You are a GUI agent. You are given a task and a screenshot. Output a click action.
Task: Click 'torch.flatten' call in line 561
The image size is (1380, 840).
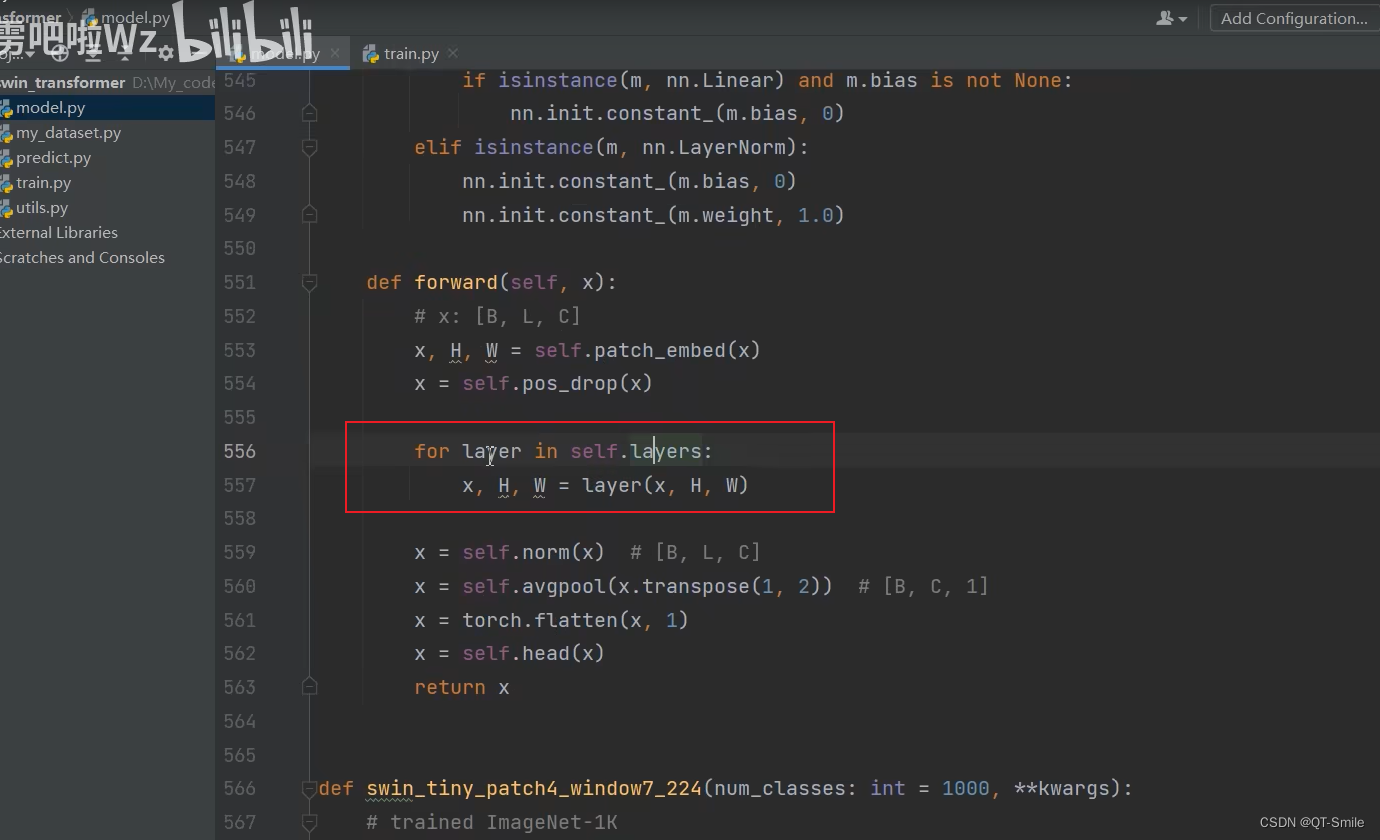[541, 620]
